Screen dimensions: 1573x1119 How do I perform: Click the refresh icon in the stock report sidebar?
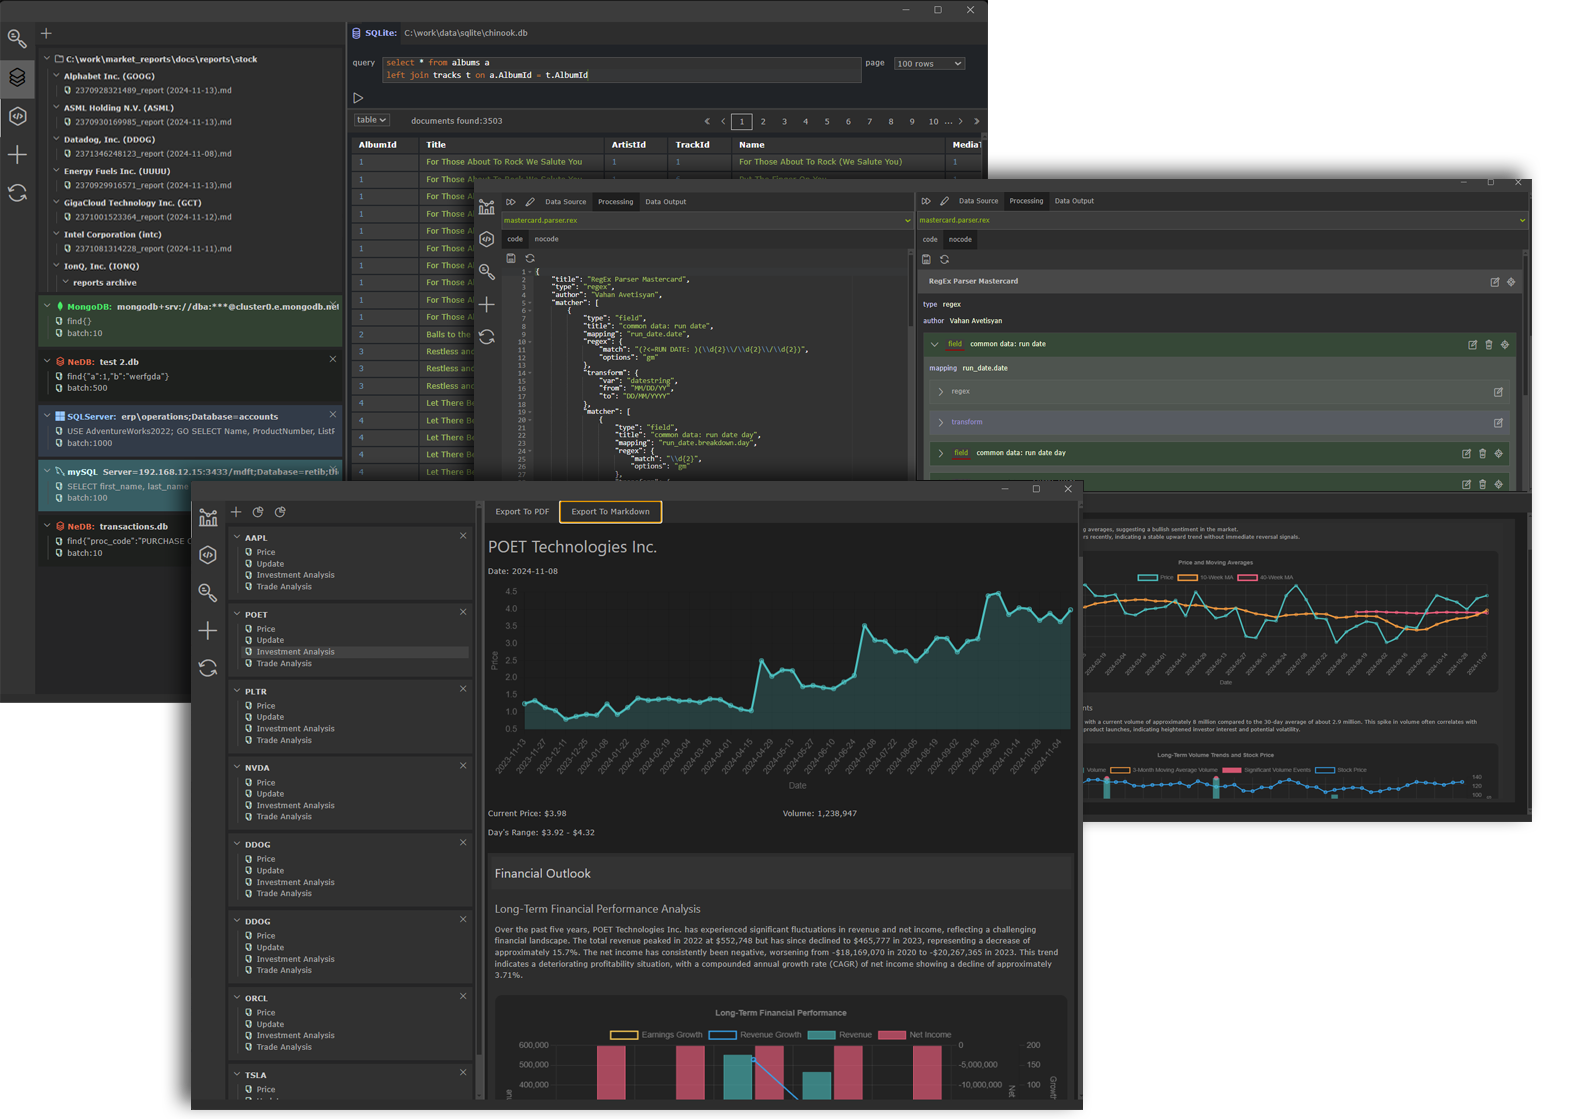click(x=208, y=668)
